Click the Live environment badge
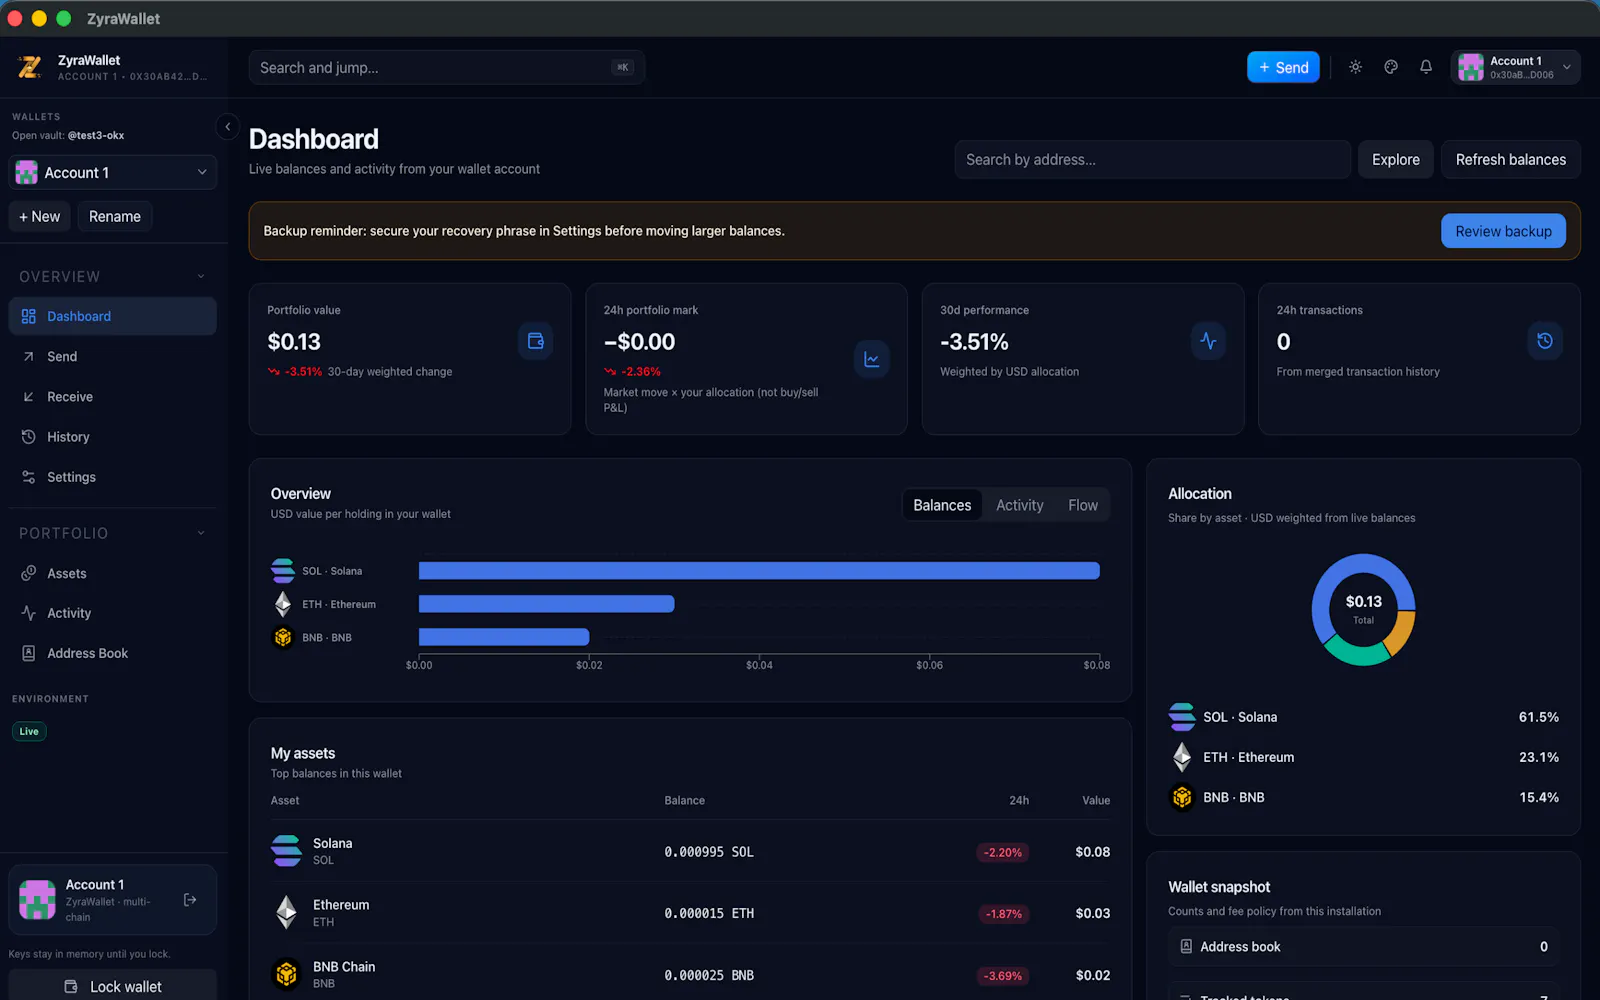The height and width of the screenshot is (1000, 1600). pyautogui.click(x=29, y=731)
